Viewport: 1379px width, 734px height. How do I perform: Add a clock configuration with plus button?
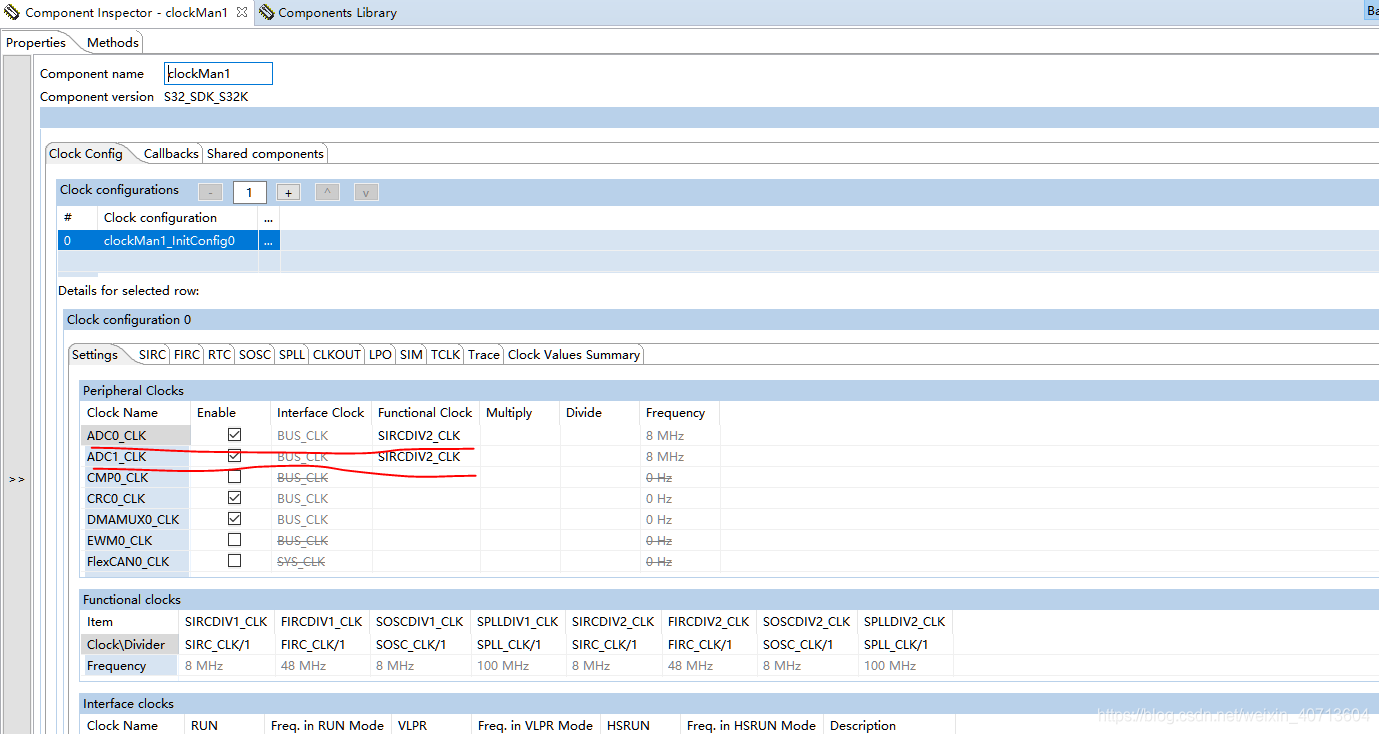288,192
